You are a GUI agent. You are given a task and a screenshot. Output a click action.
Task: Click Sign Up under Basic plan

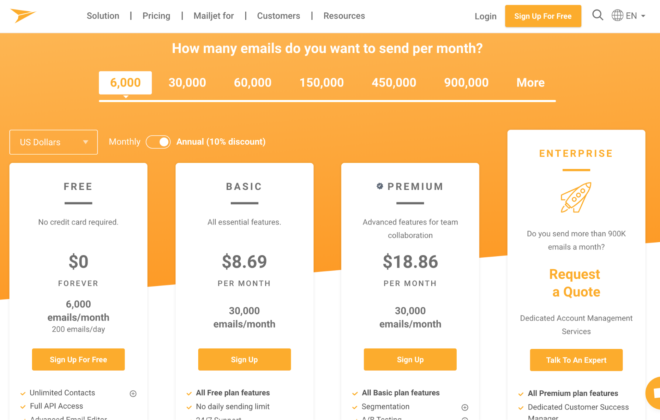tap(244, 359)
